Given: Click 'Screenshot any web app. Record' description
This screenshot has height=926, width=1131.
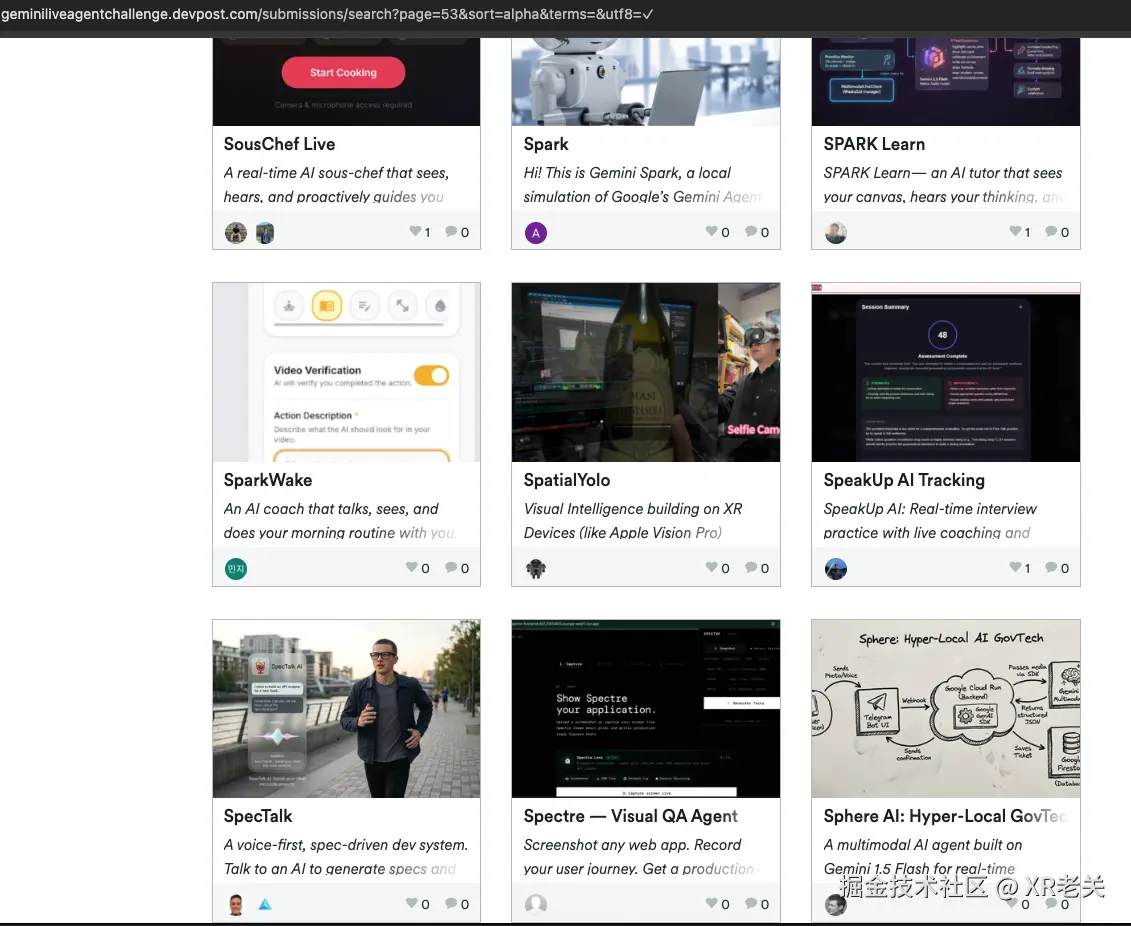Looking at the screenshot, I should 632,845.
